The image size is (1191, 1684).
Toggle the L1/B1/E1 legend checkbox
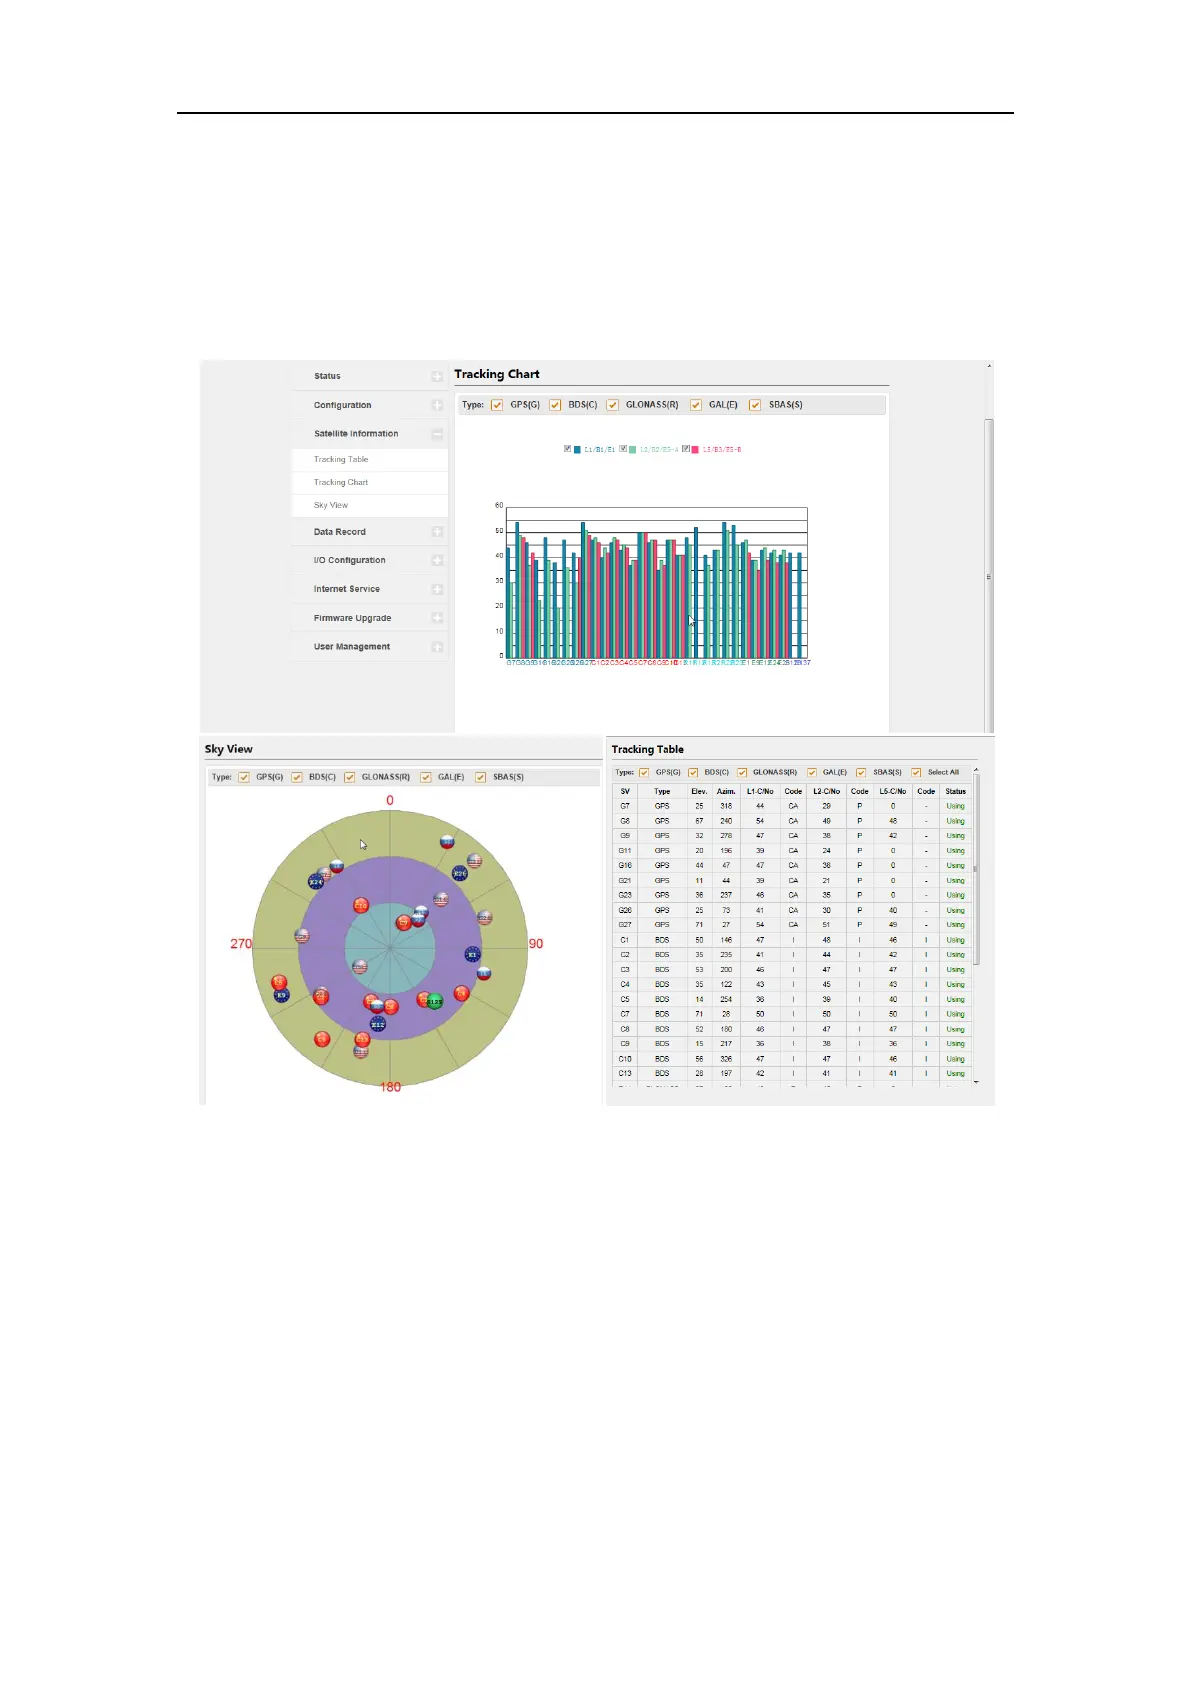568,449
